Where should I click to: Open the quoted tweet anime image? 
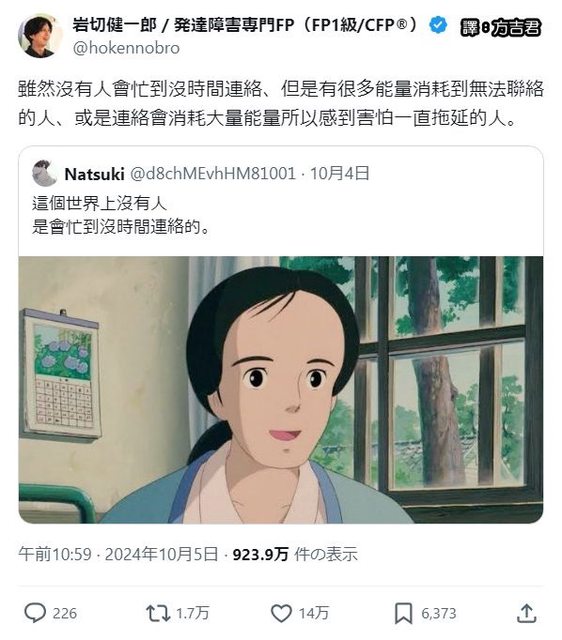pos(281,389)
